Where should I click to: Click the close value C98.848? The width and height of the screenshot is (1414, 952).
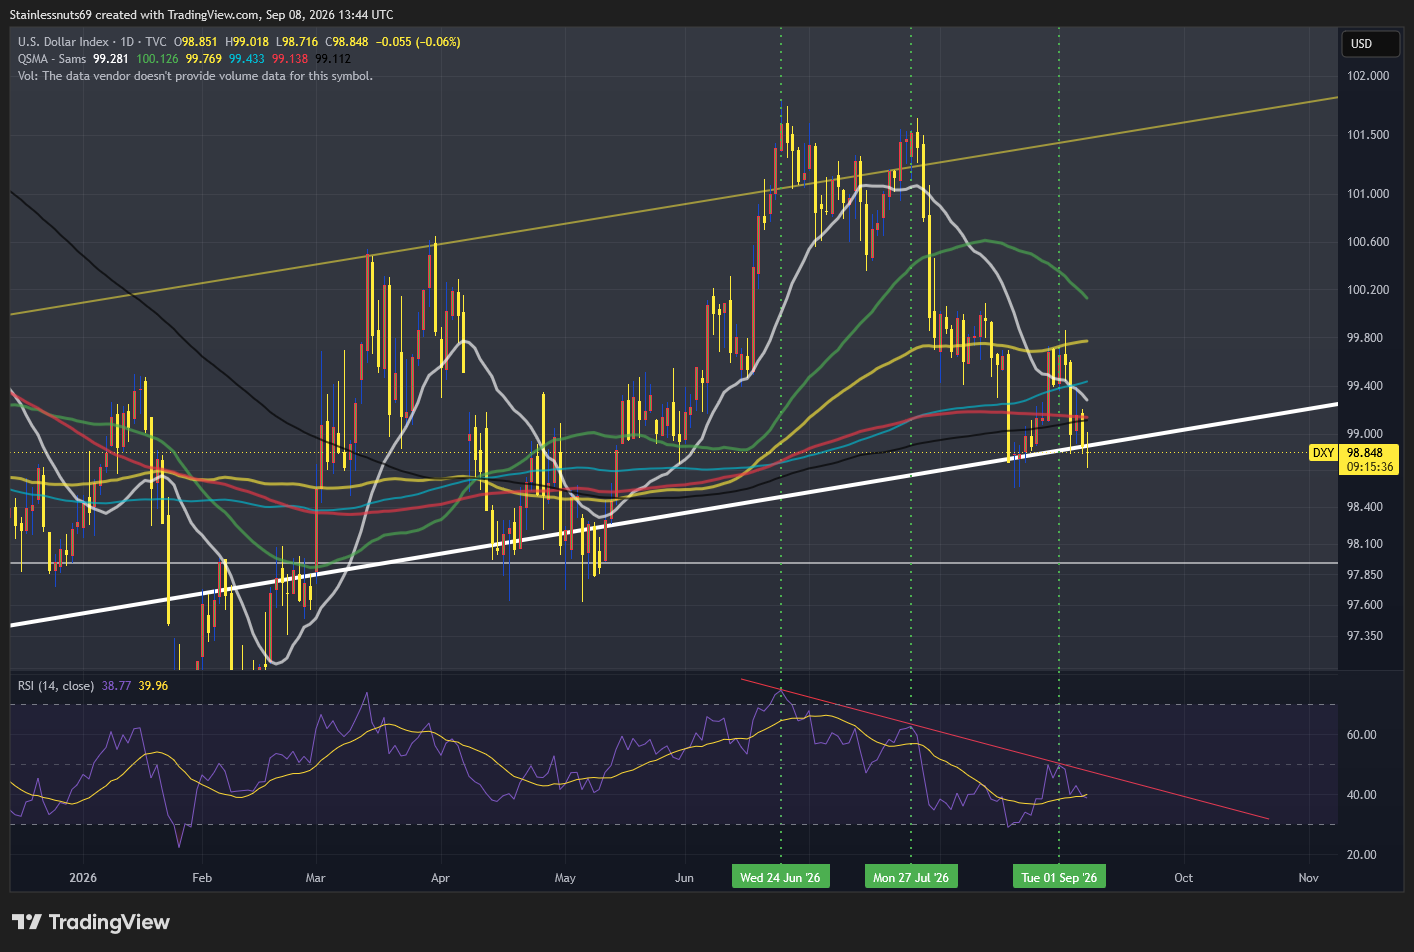point(347,42)
